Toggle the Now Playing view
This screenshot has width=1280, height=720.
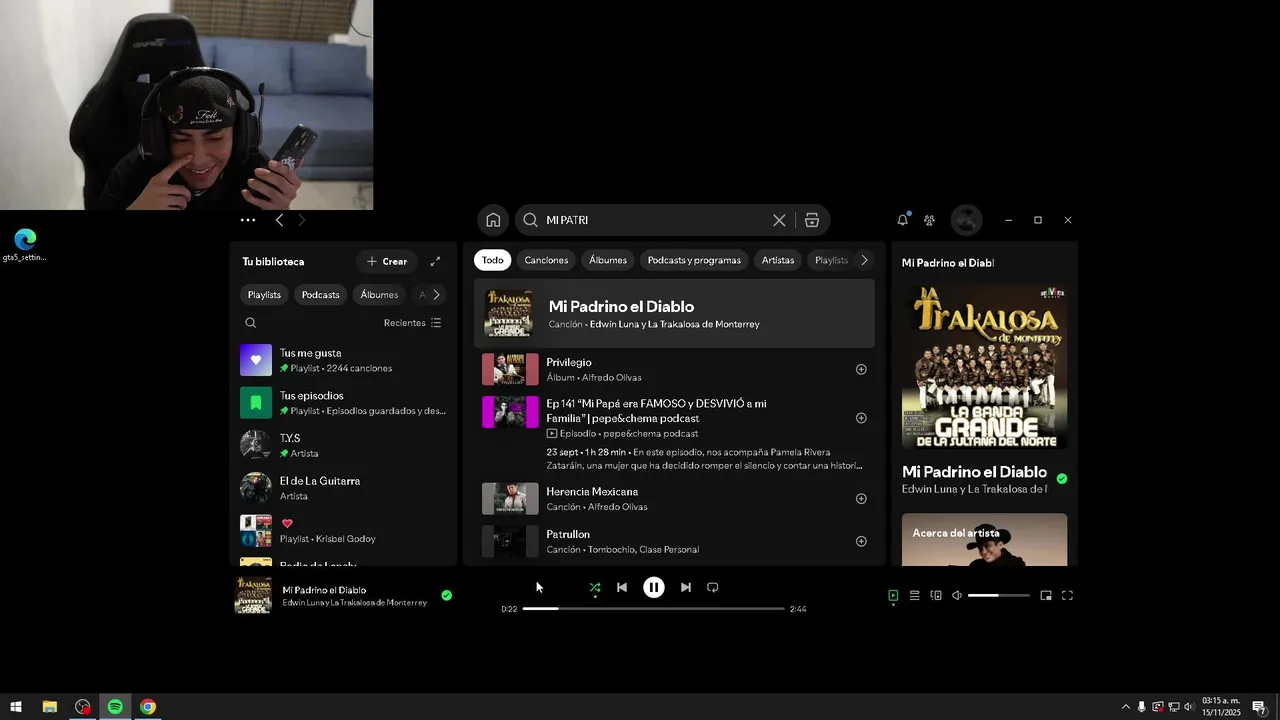click(x=893, y=595)
